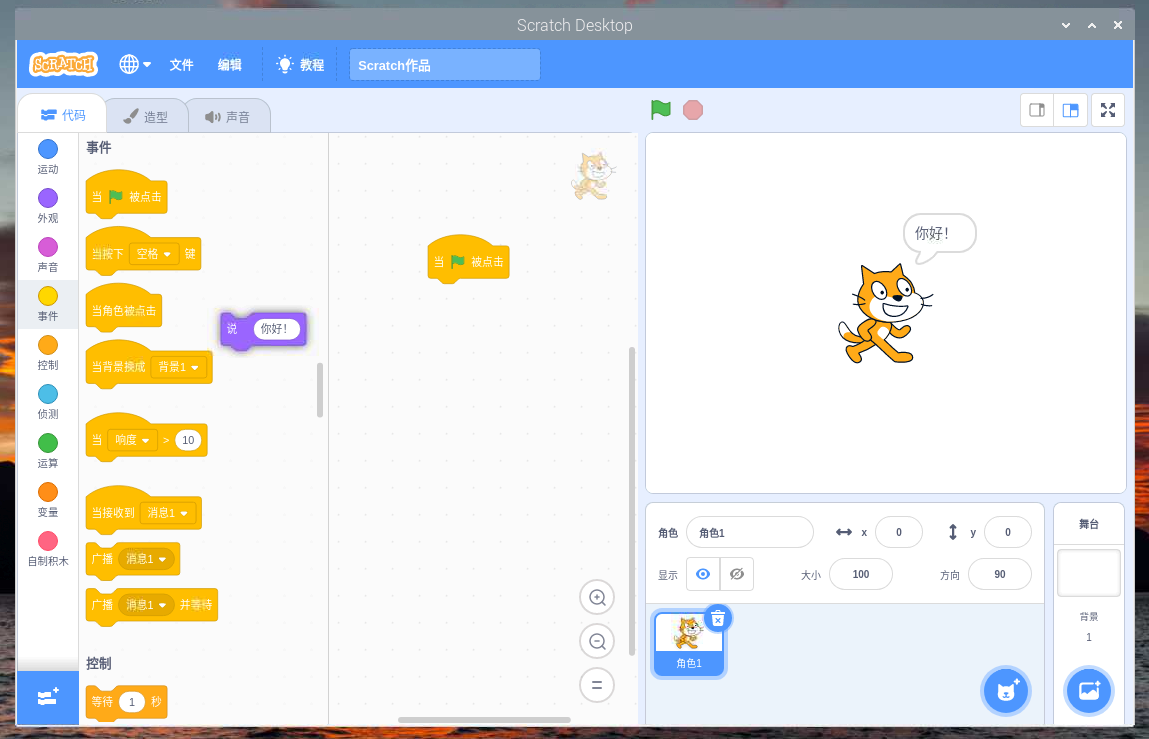Reset workspace zoom with equals button
The height and width of the screenshot is (739, 1149).
click(596, 685)
